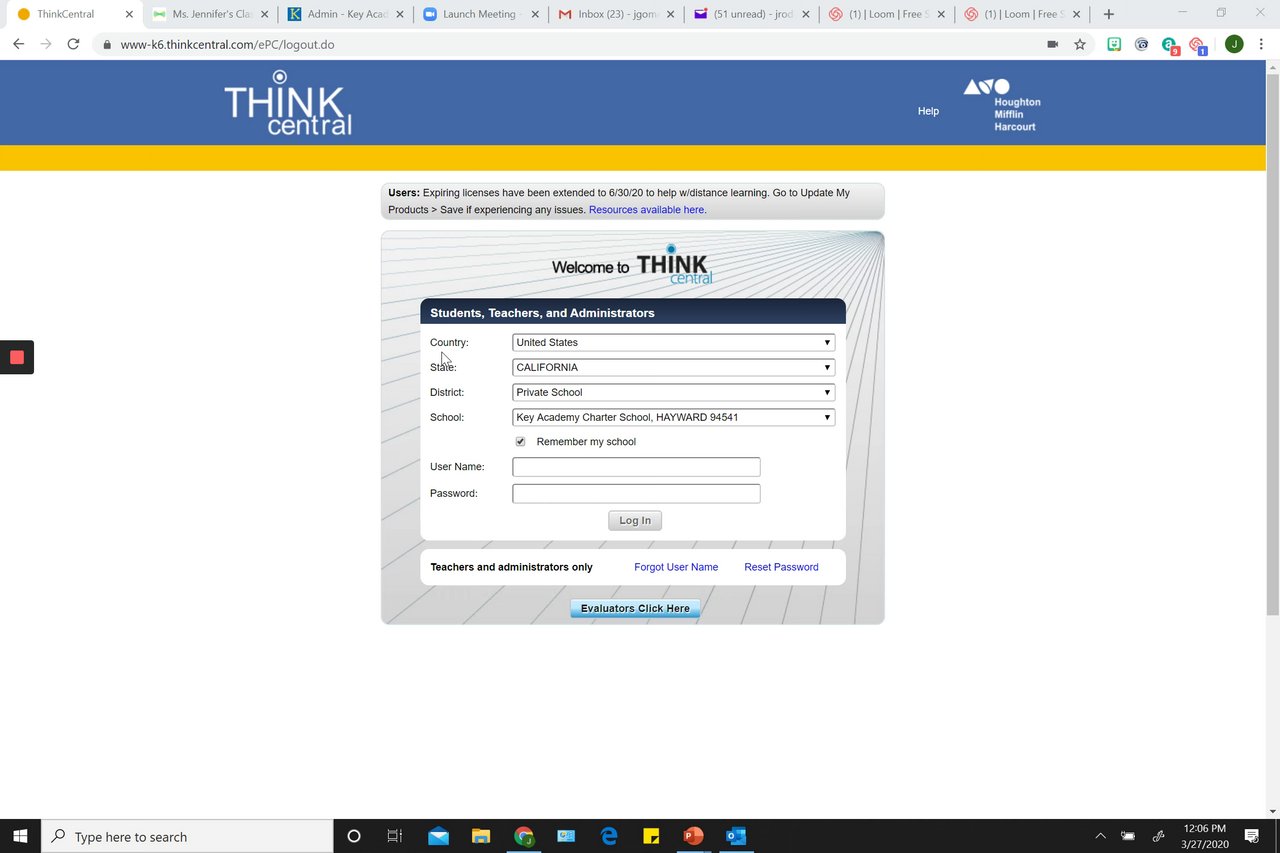
Task: Show hidden system tray icons
Action: [x=1101, y=836]
